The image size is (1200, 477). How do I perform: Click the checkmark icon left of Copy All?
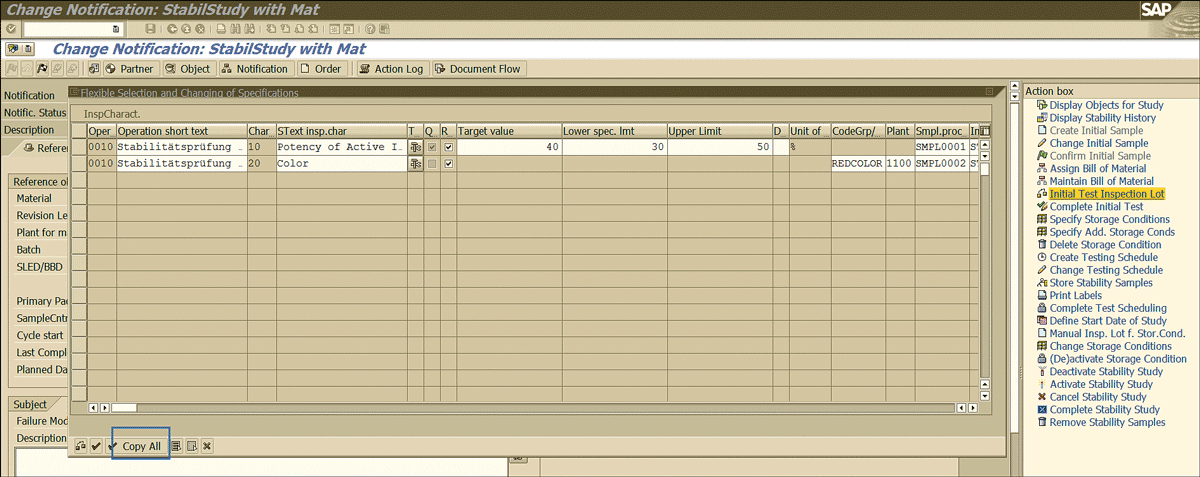click(x=96, y=446)
